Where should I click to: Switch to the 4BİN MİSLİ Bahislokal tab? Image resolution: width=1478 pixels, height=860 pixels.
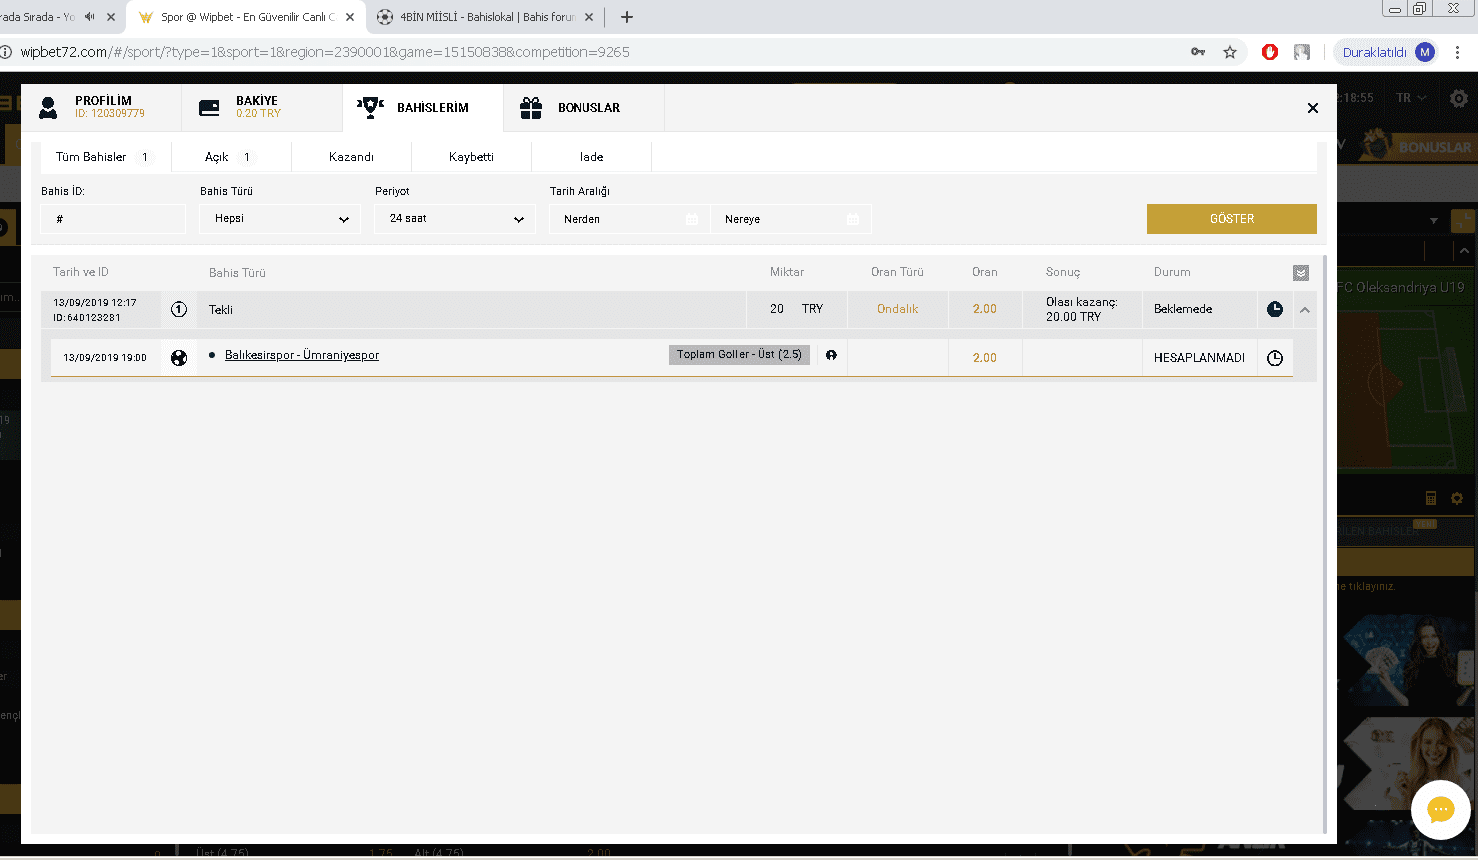click(485, 17)
